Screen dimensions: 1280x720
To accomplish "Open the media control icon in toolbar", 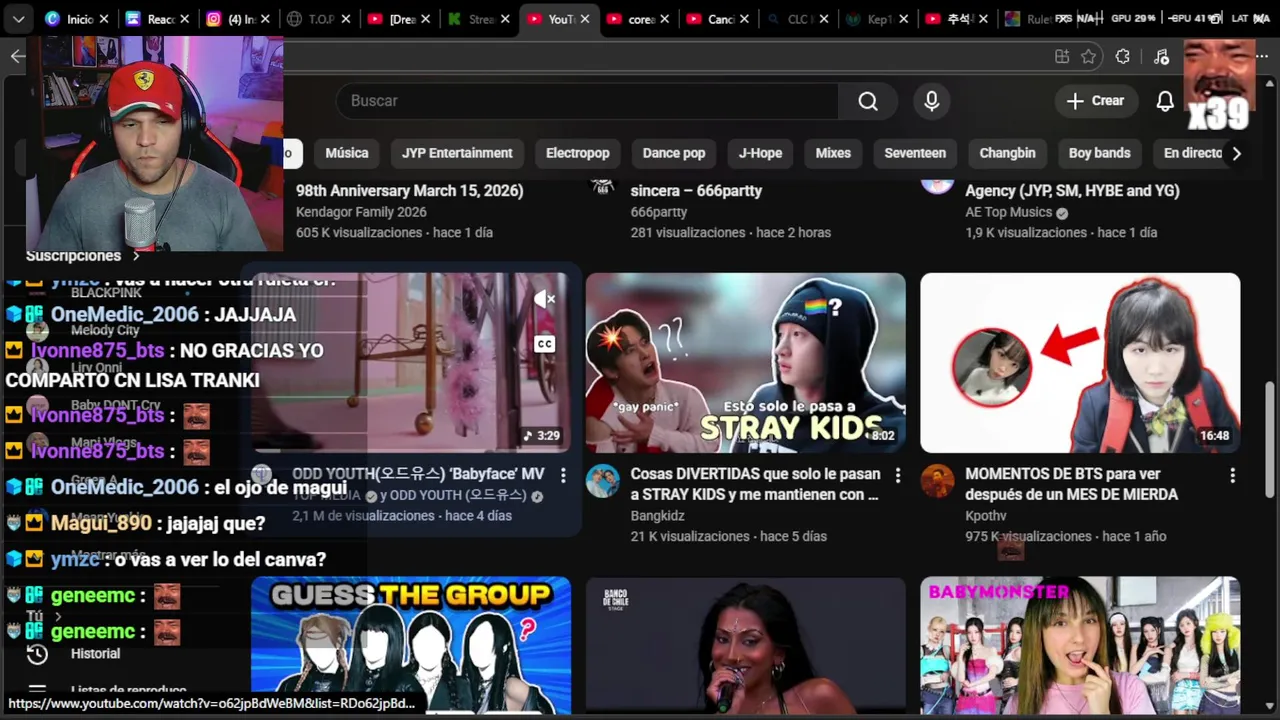I will pos(1161,57).
